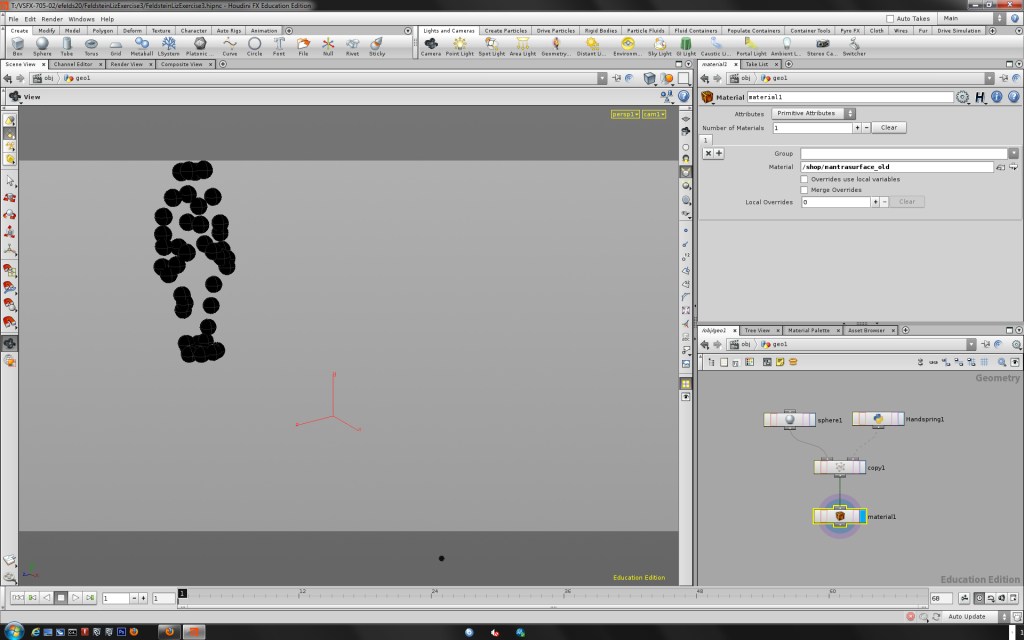
Task: Enable Overrides use local variables
Action: point(805,178)
